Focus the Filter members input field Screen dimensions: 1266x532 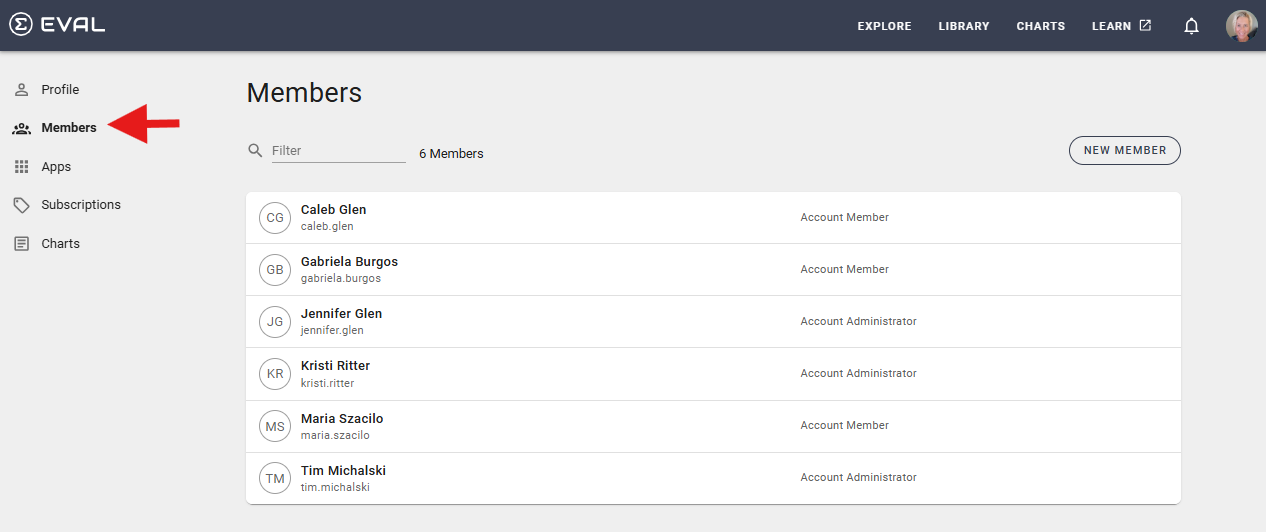[339, 151]
